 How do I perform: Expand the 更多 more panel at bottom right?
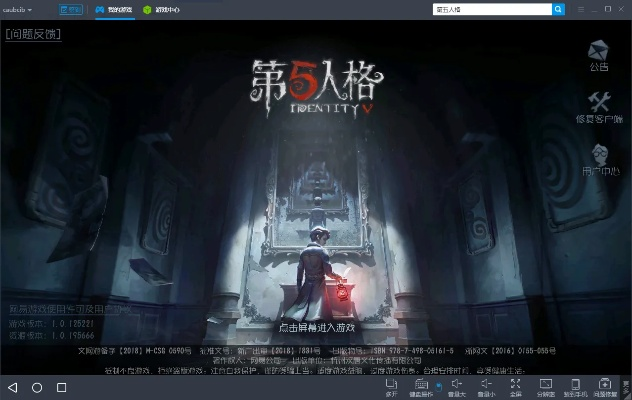(x=626, y=388)
